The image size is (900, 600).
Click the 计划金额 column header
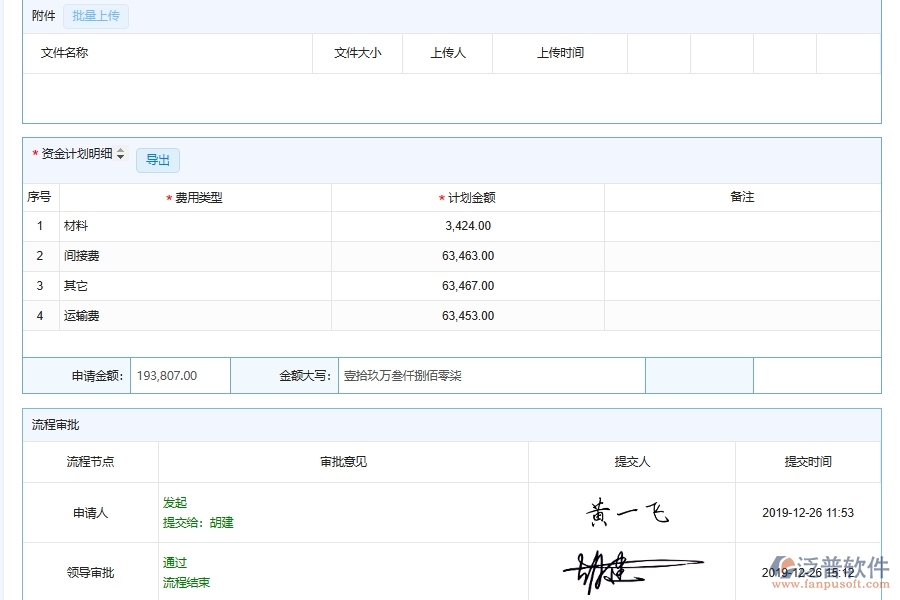[470, 197]
